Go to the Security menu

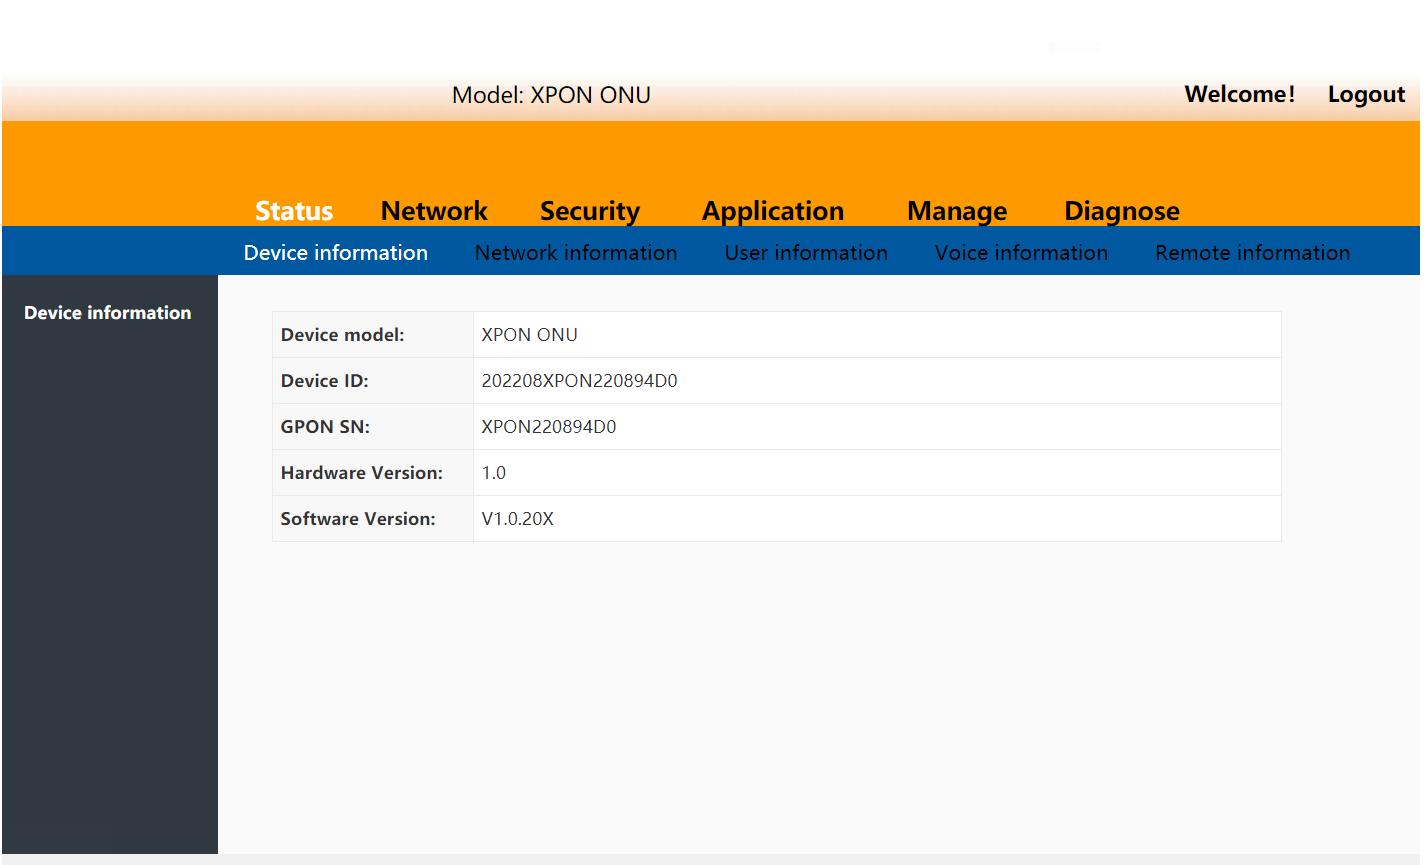pos(589,211)
